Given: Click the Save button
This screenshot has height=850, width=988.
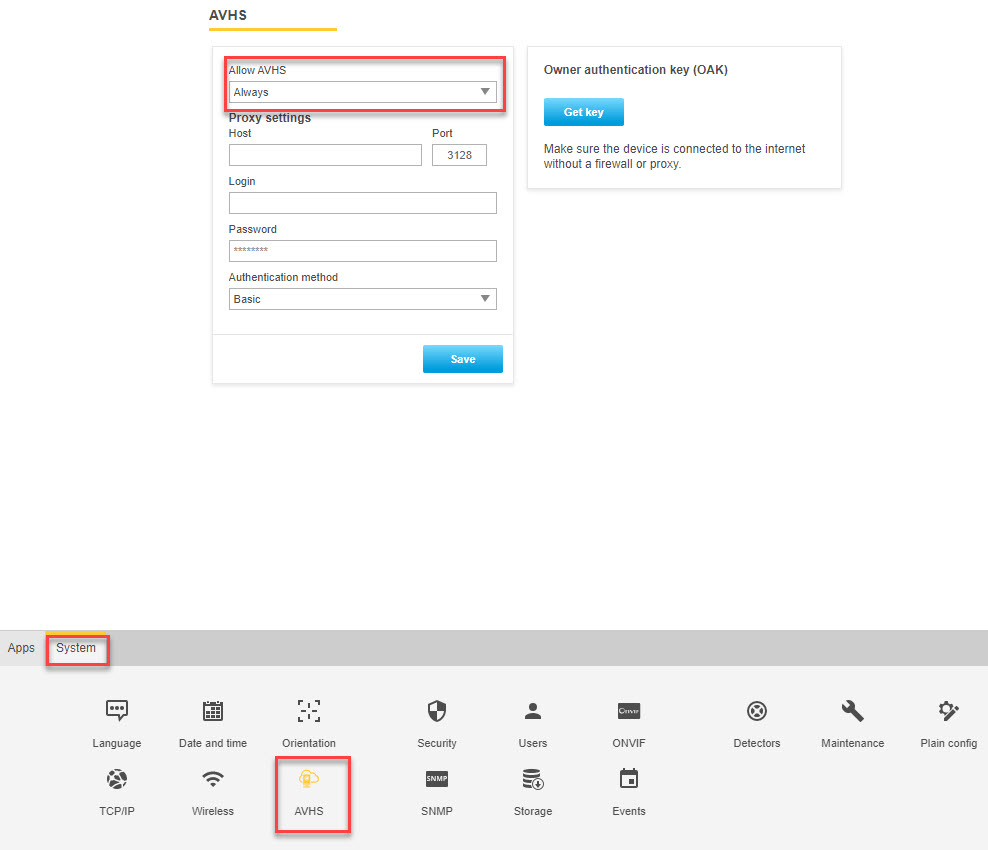Looking at the screenshot, I should (462, 359).
